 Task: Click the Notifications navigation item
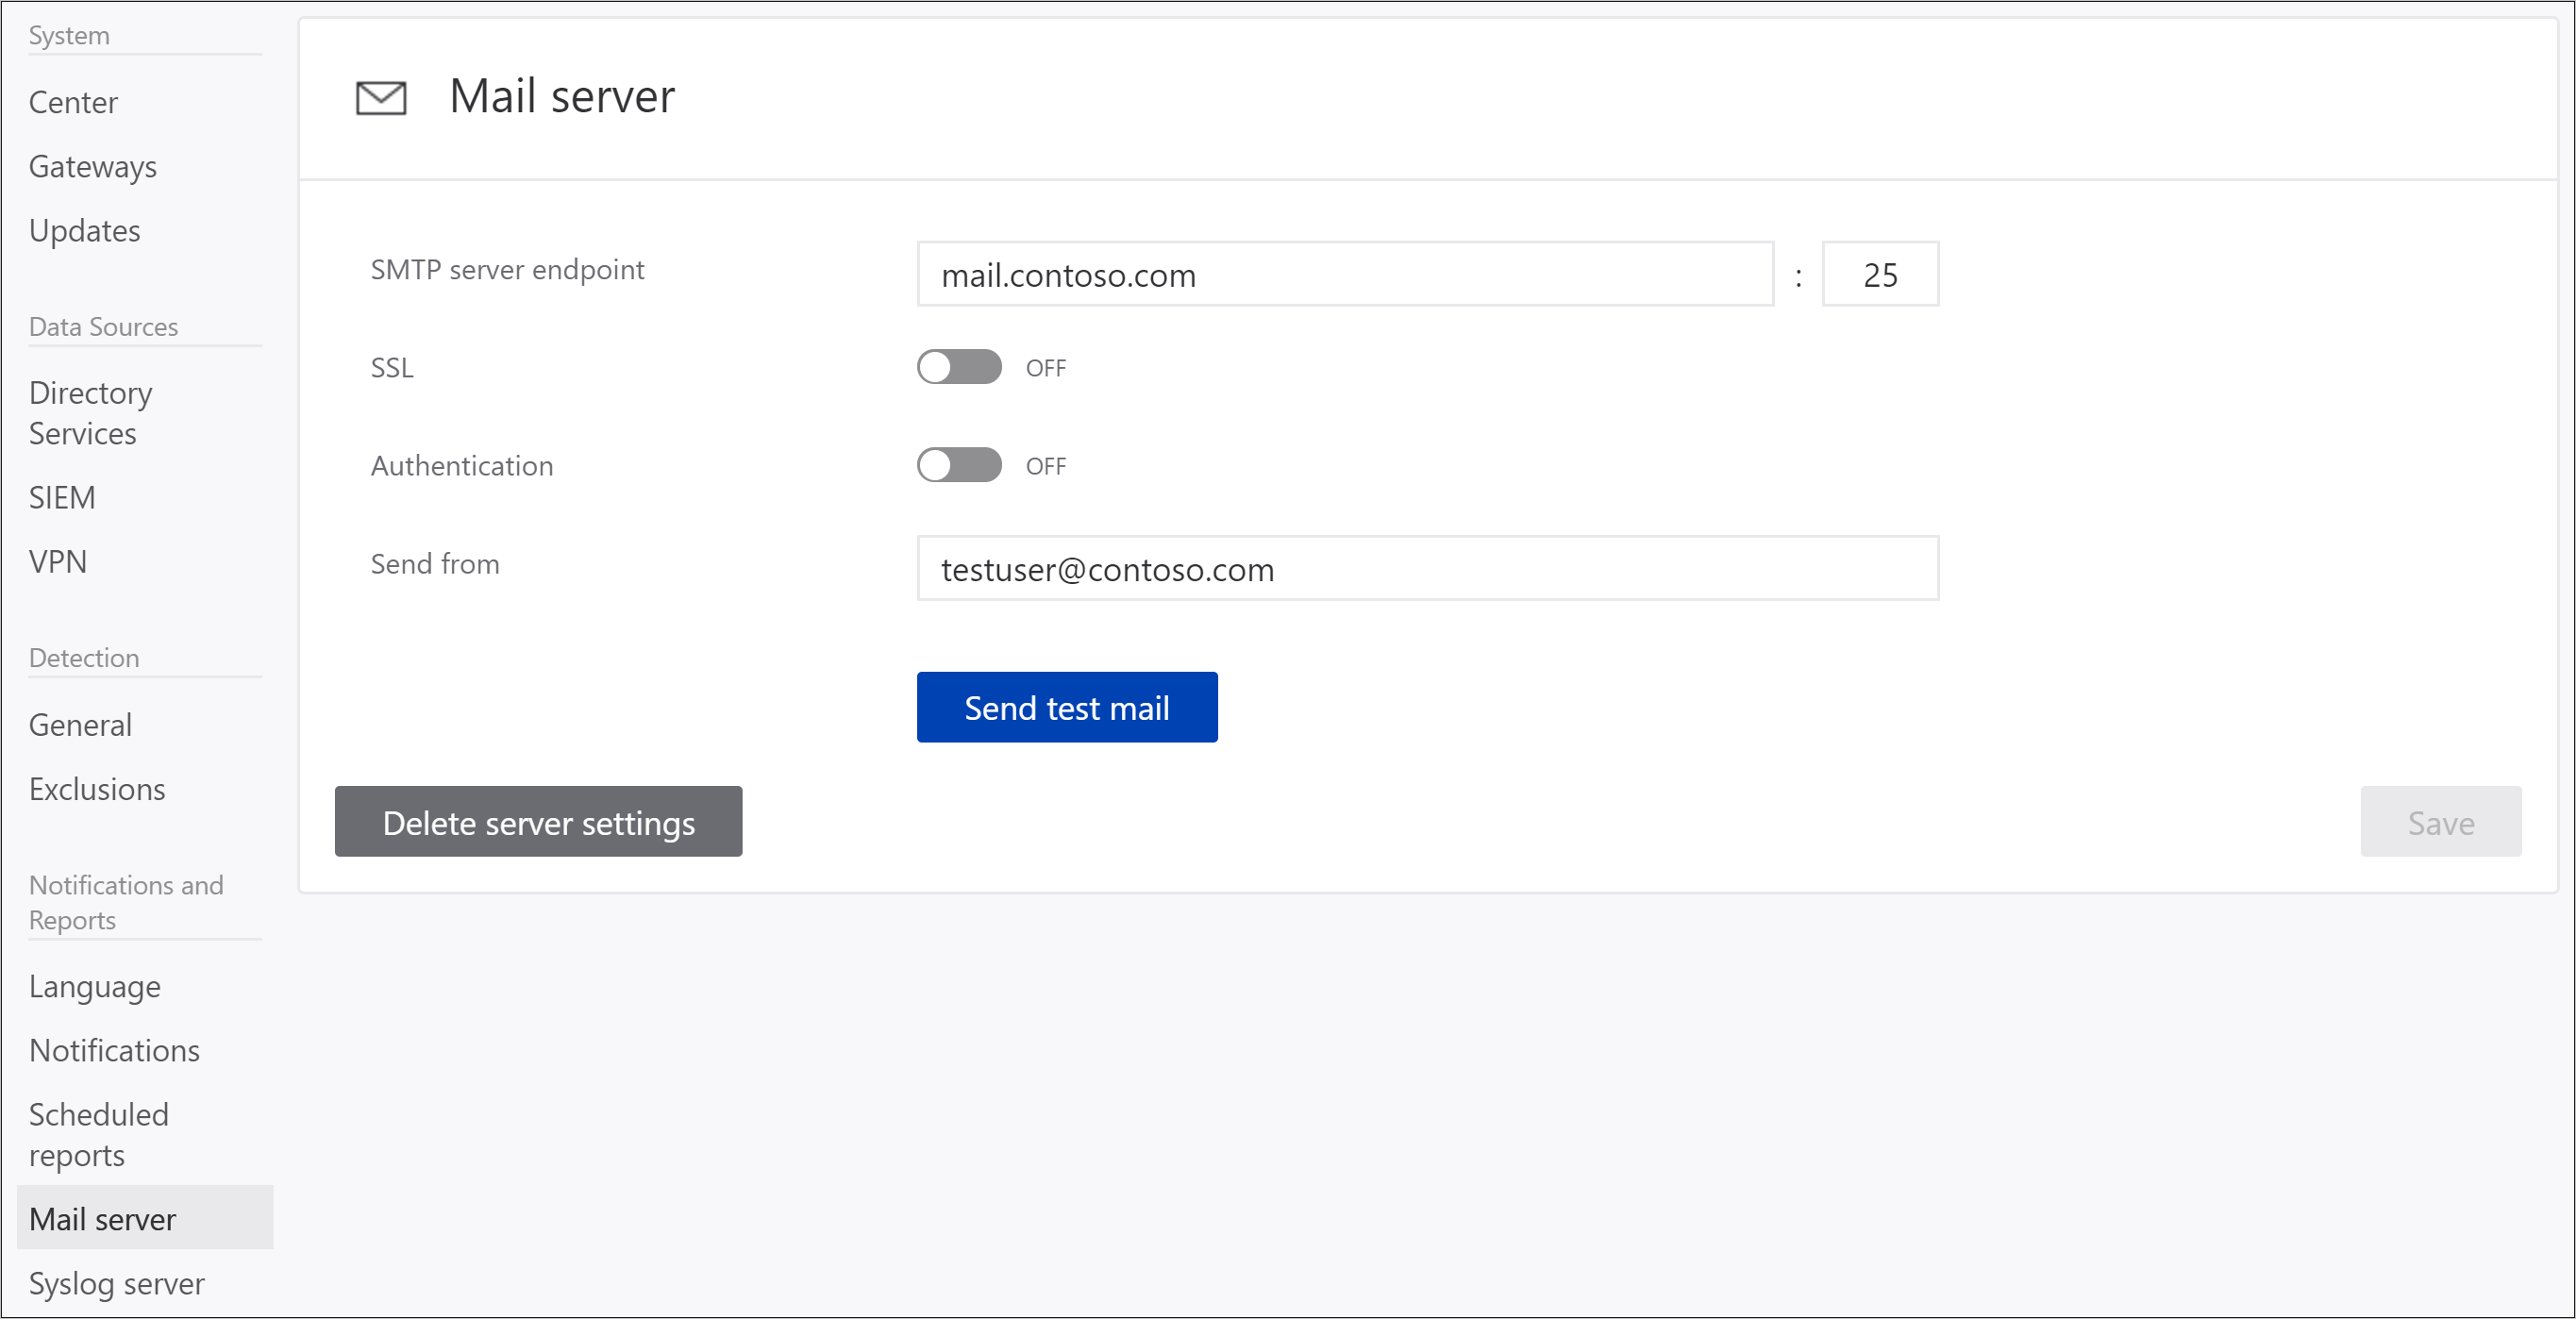pyautogui.click(x=112, y=1048)
